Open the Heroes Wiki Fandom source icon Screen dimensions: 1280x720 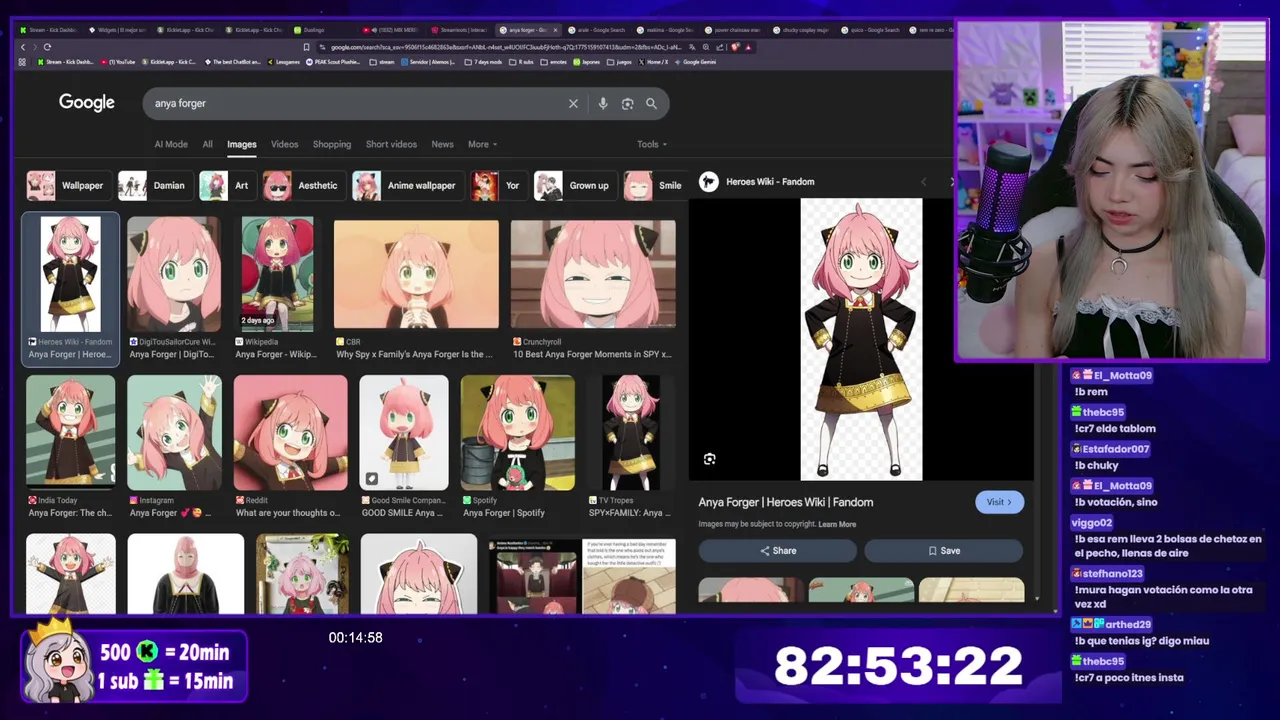click(x=709, y=181)
